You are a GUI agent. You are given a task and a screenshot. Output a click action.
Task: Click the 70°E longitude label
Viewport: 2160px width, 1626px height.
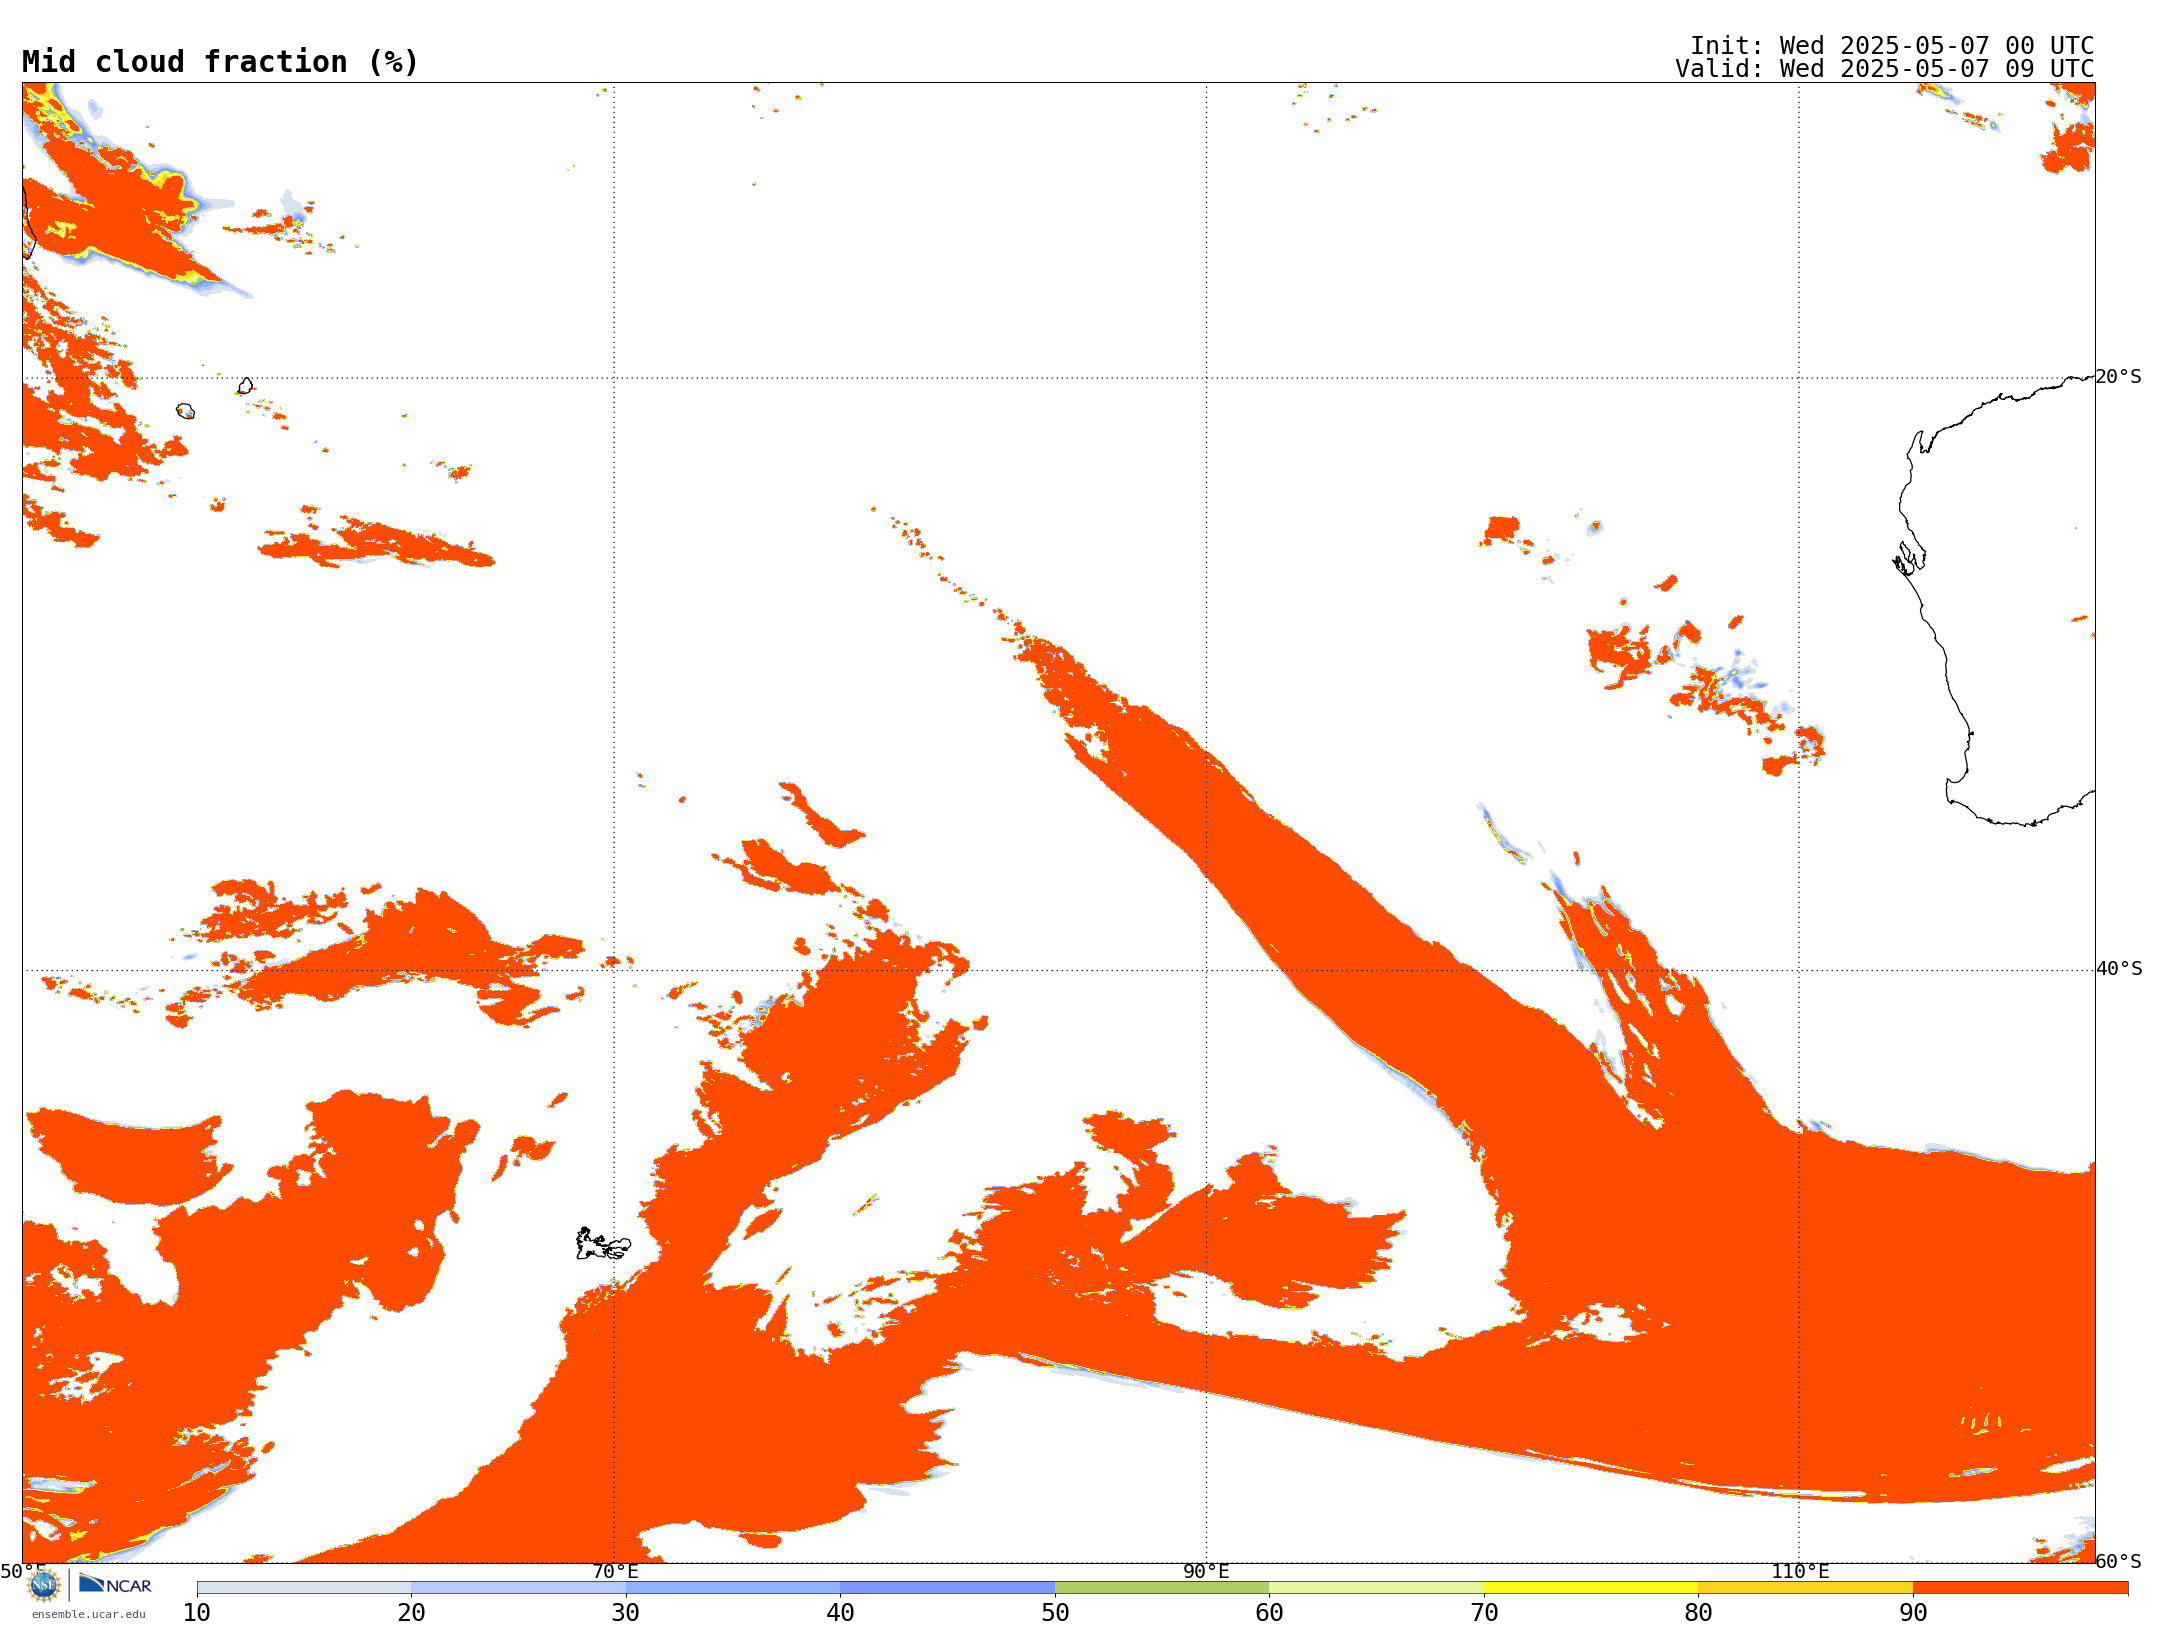pyautogui.click(x=615, y=1571)
